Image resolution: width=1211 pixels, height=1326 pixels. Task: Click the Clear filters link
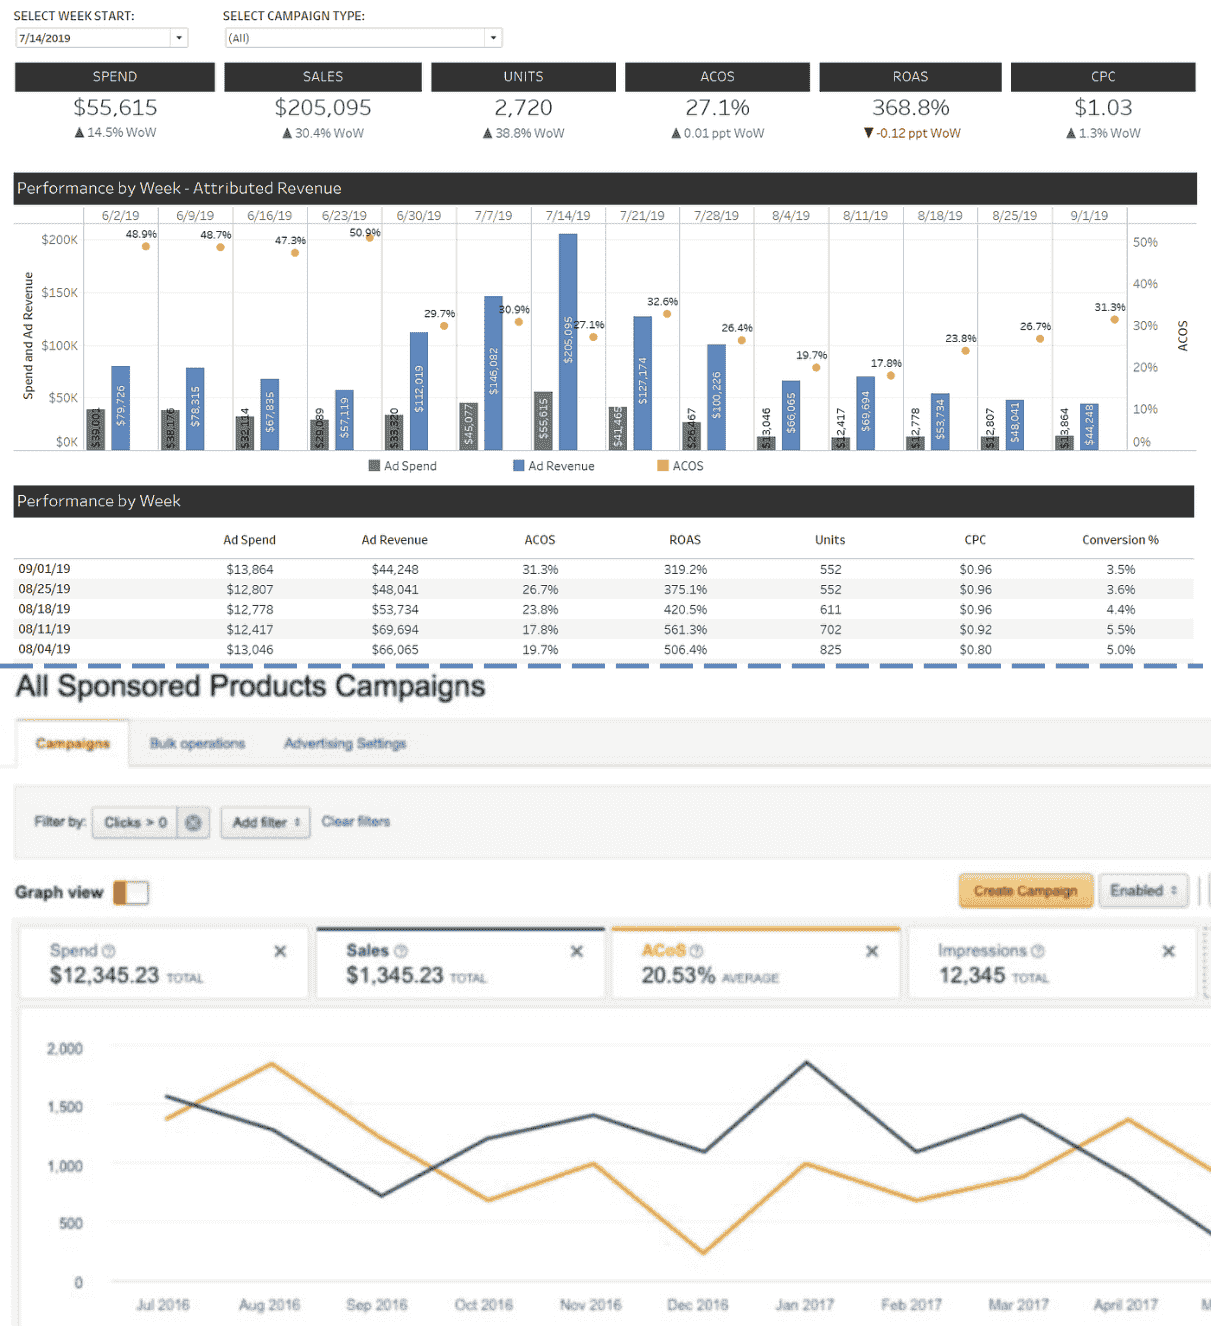click(355, 821)
